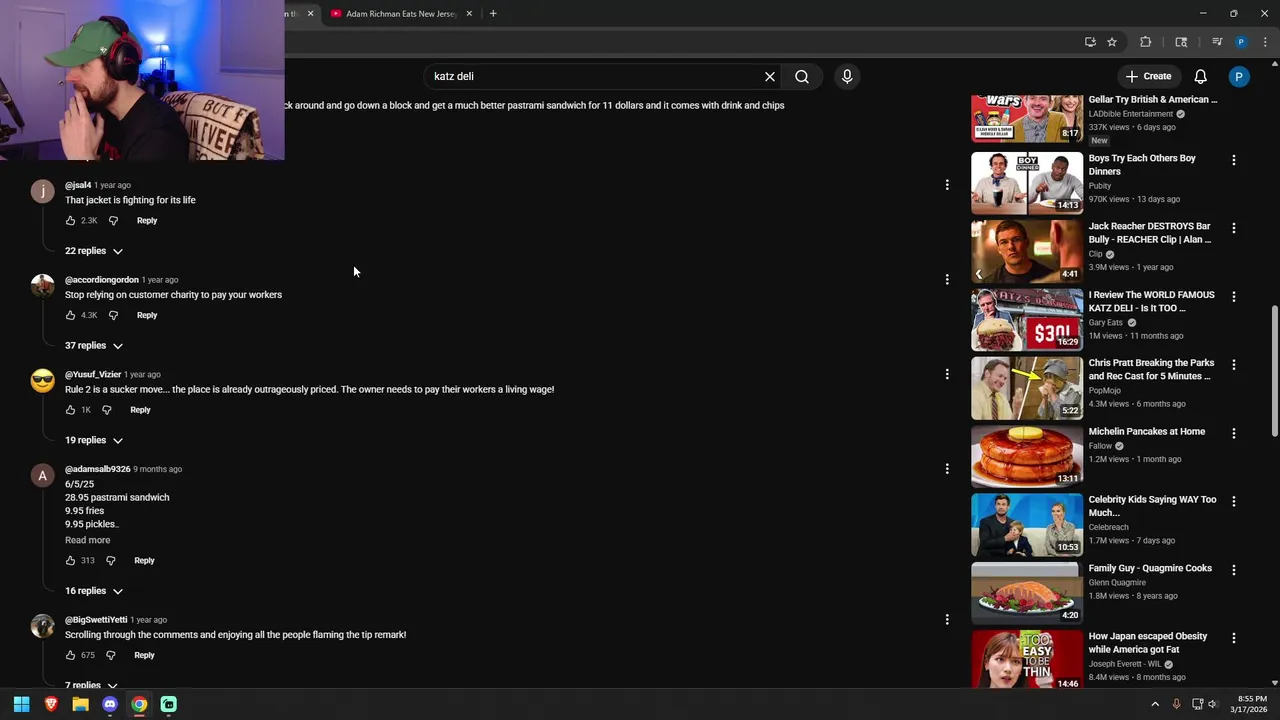The width and height of the screenshot is (1280, 720).
Task: Open options menu for @BigSwettiYetti comment
Action: (947, 620)
